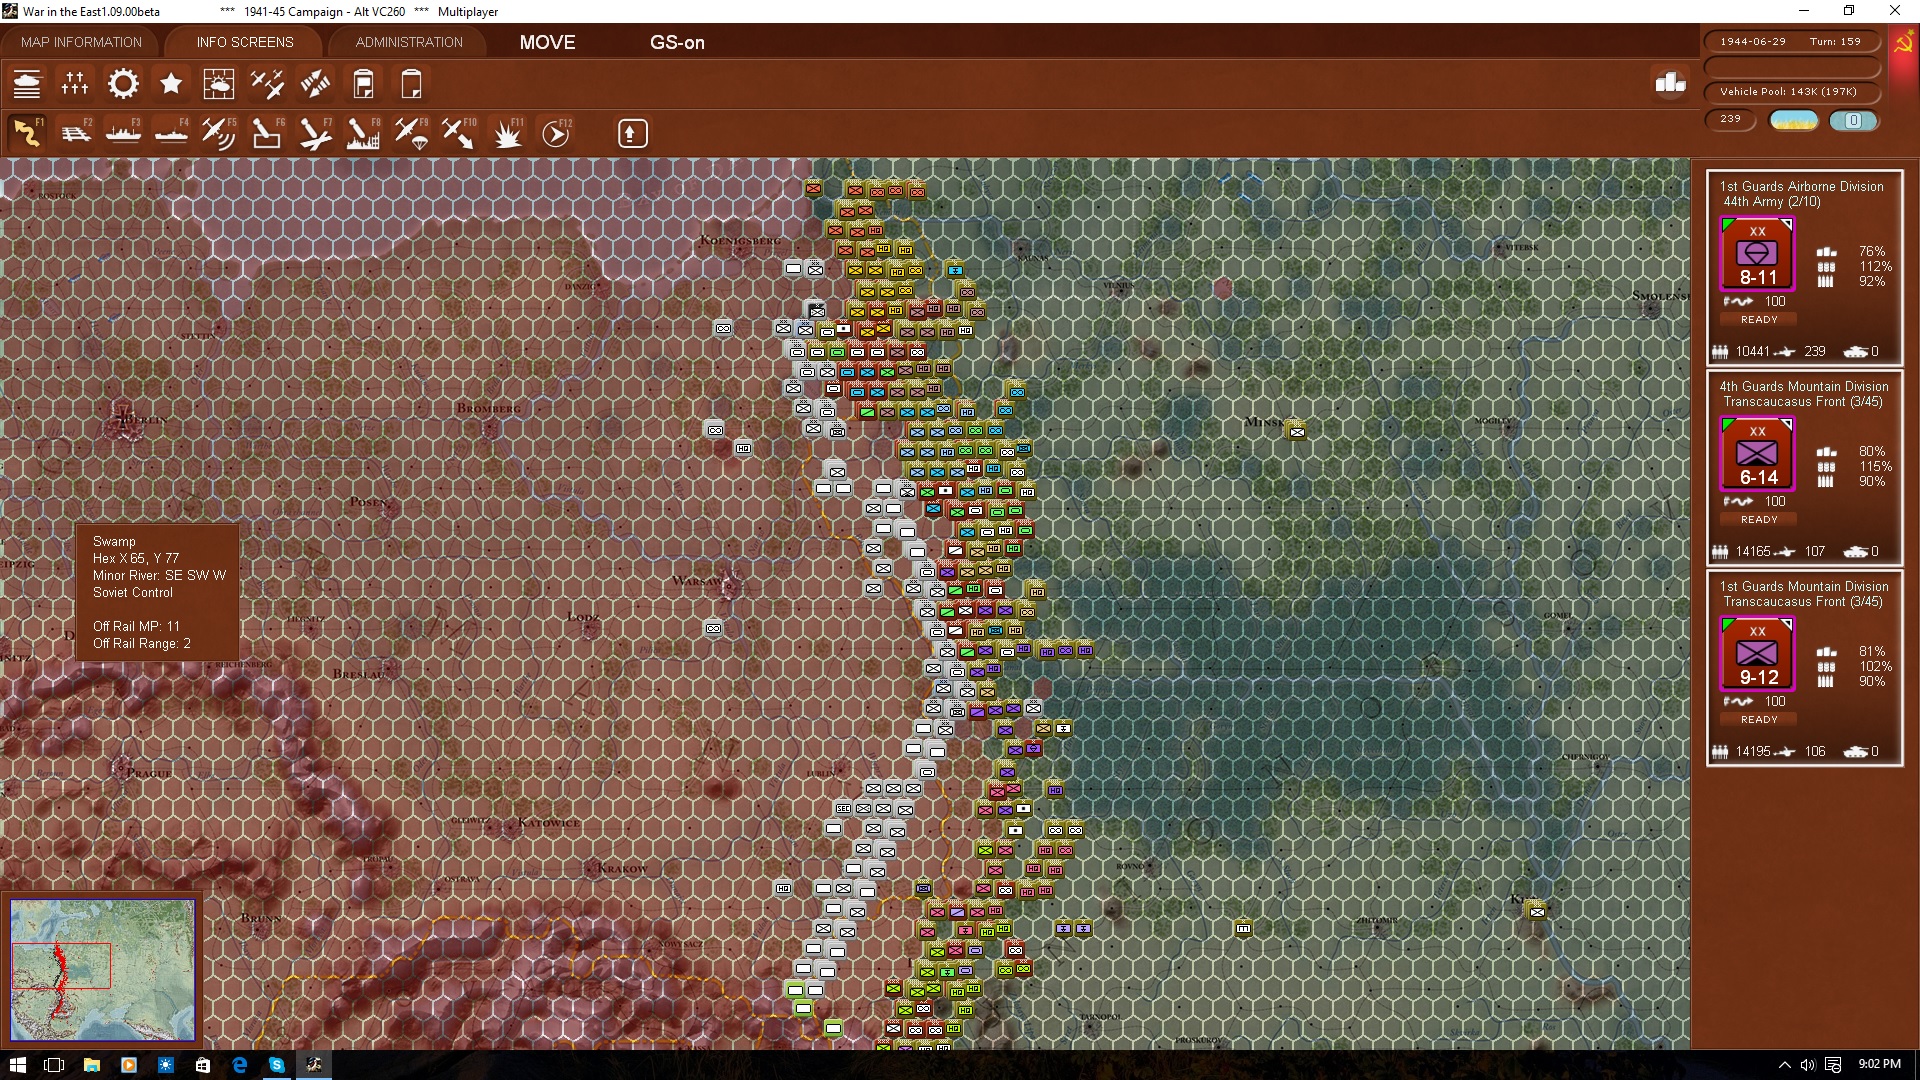Open Skype from the taskbar
Screen dimensions: 1920x1080
click(276, 1065)
